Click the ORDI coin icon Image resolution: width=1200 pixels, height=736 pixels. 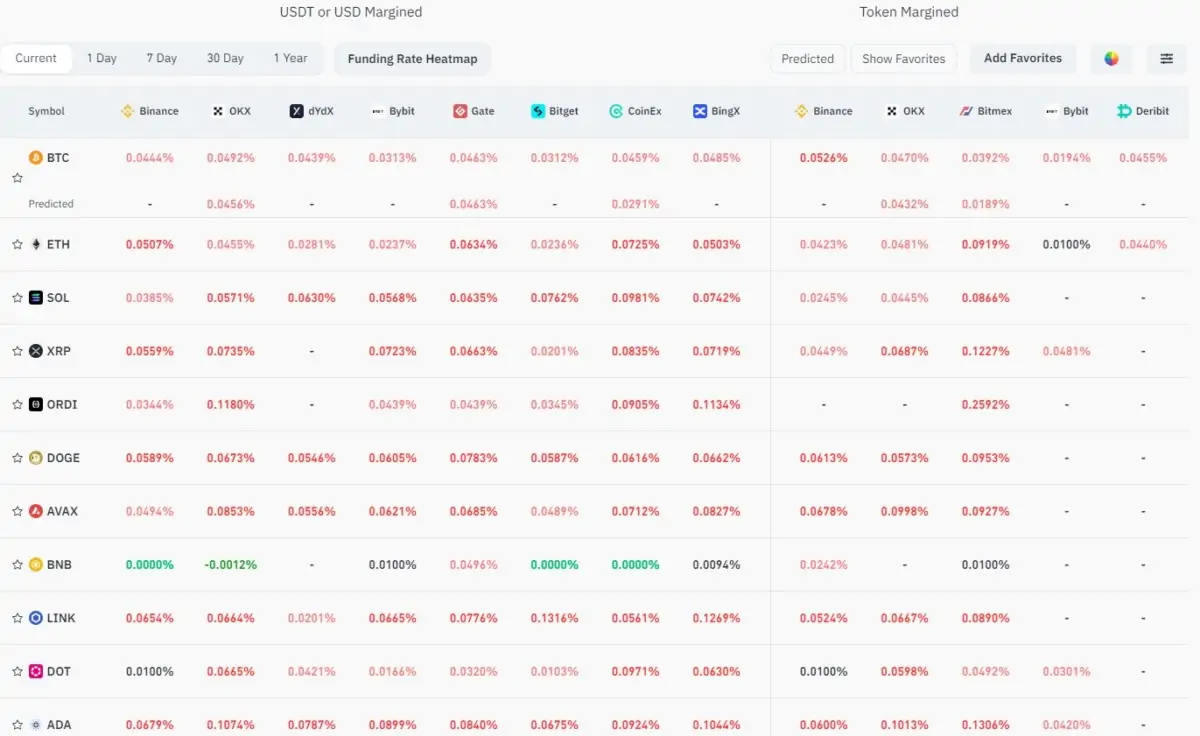click(x=36, y=405)
